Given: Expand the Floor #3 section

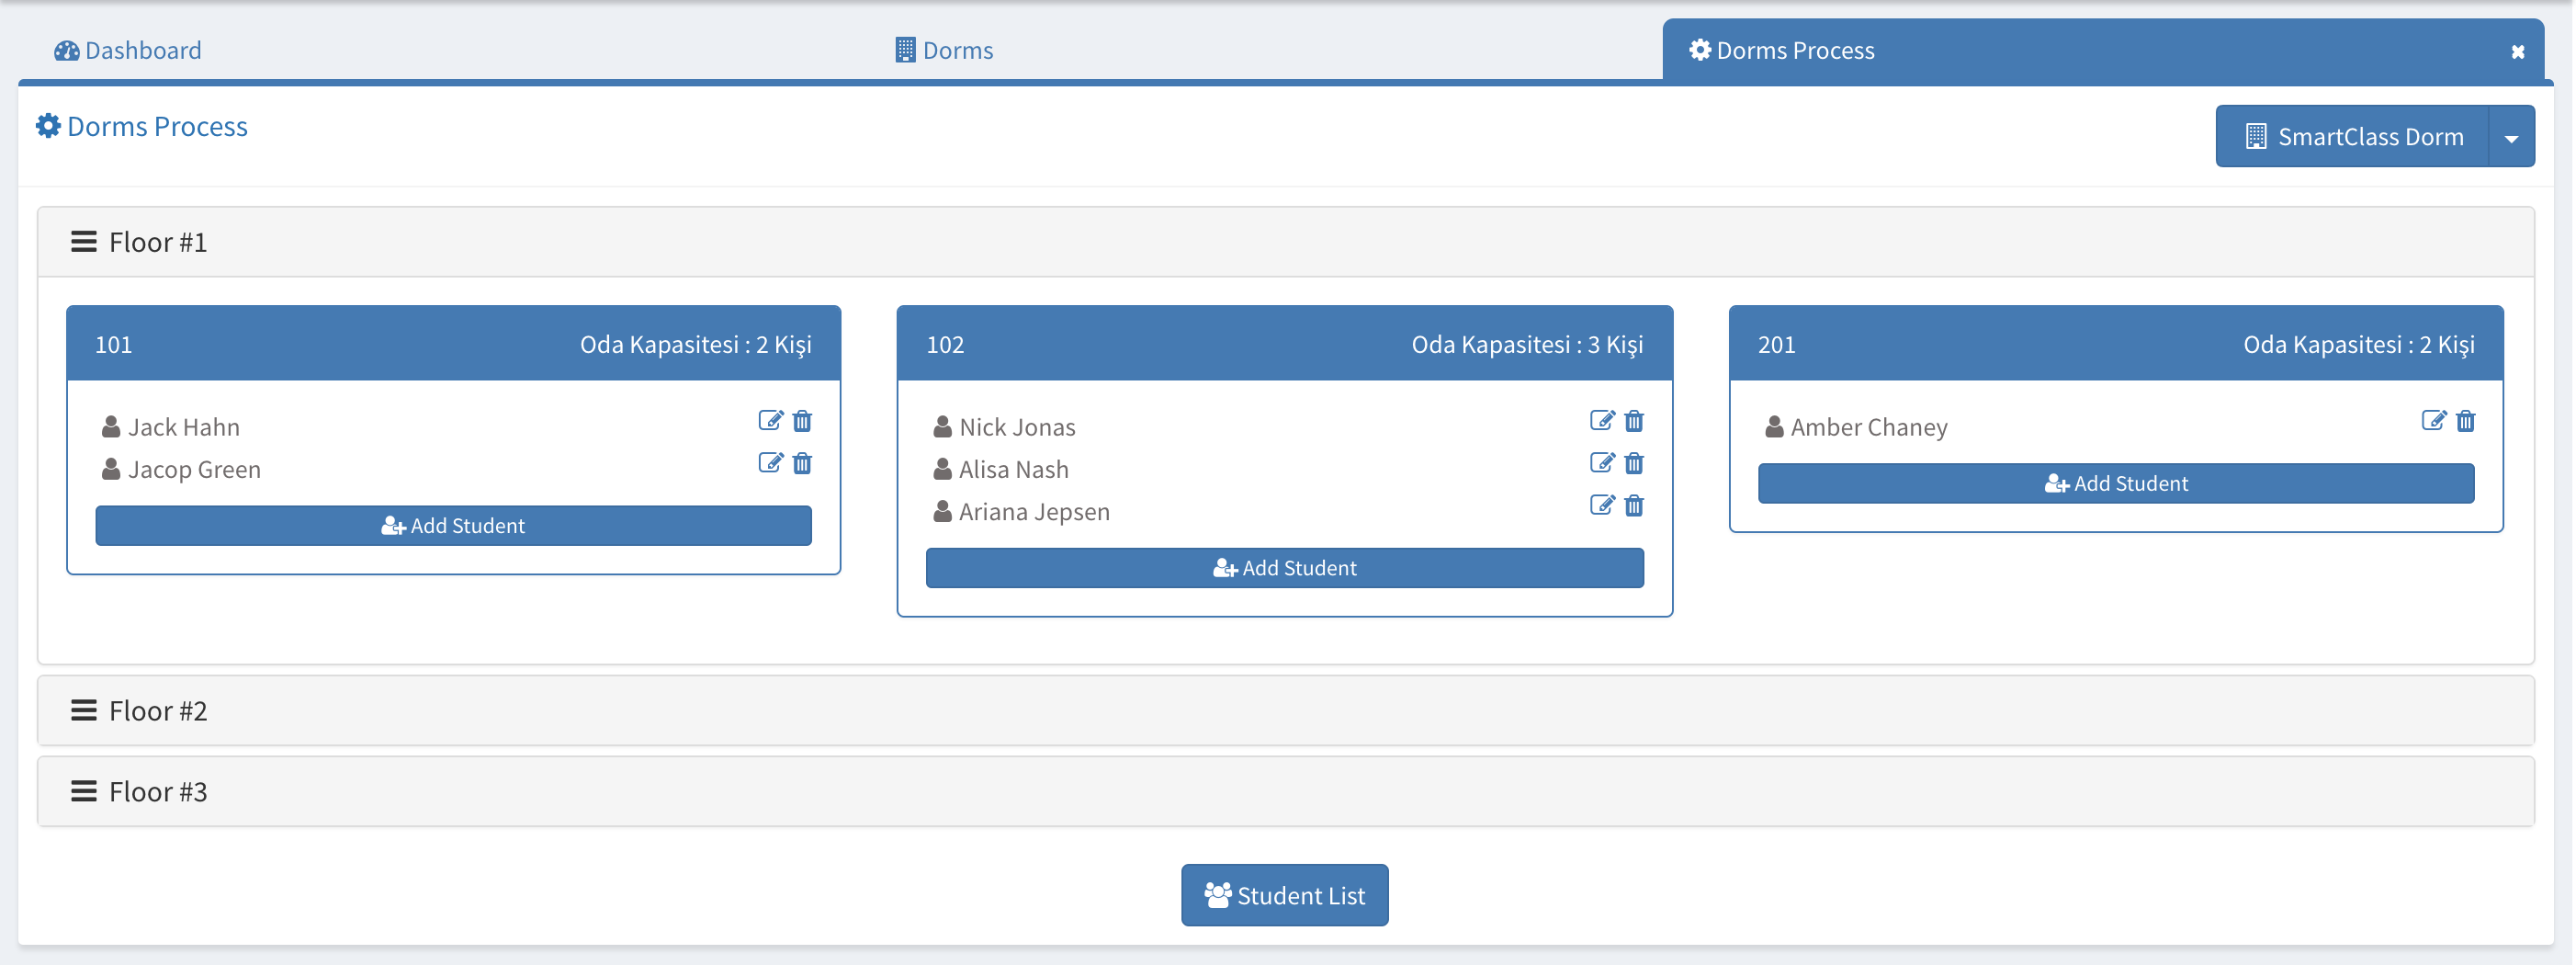Looking at the screenshot, I should point(157,792).
